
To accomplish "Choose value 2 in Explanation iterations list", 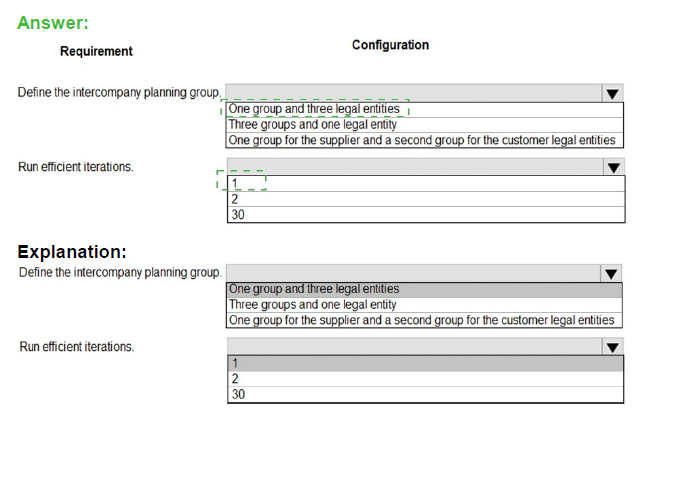I will tap(235, 379).
